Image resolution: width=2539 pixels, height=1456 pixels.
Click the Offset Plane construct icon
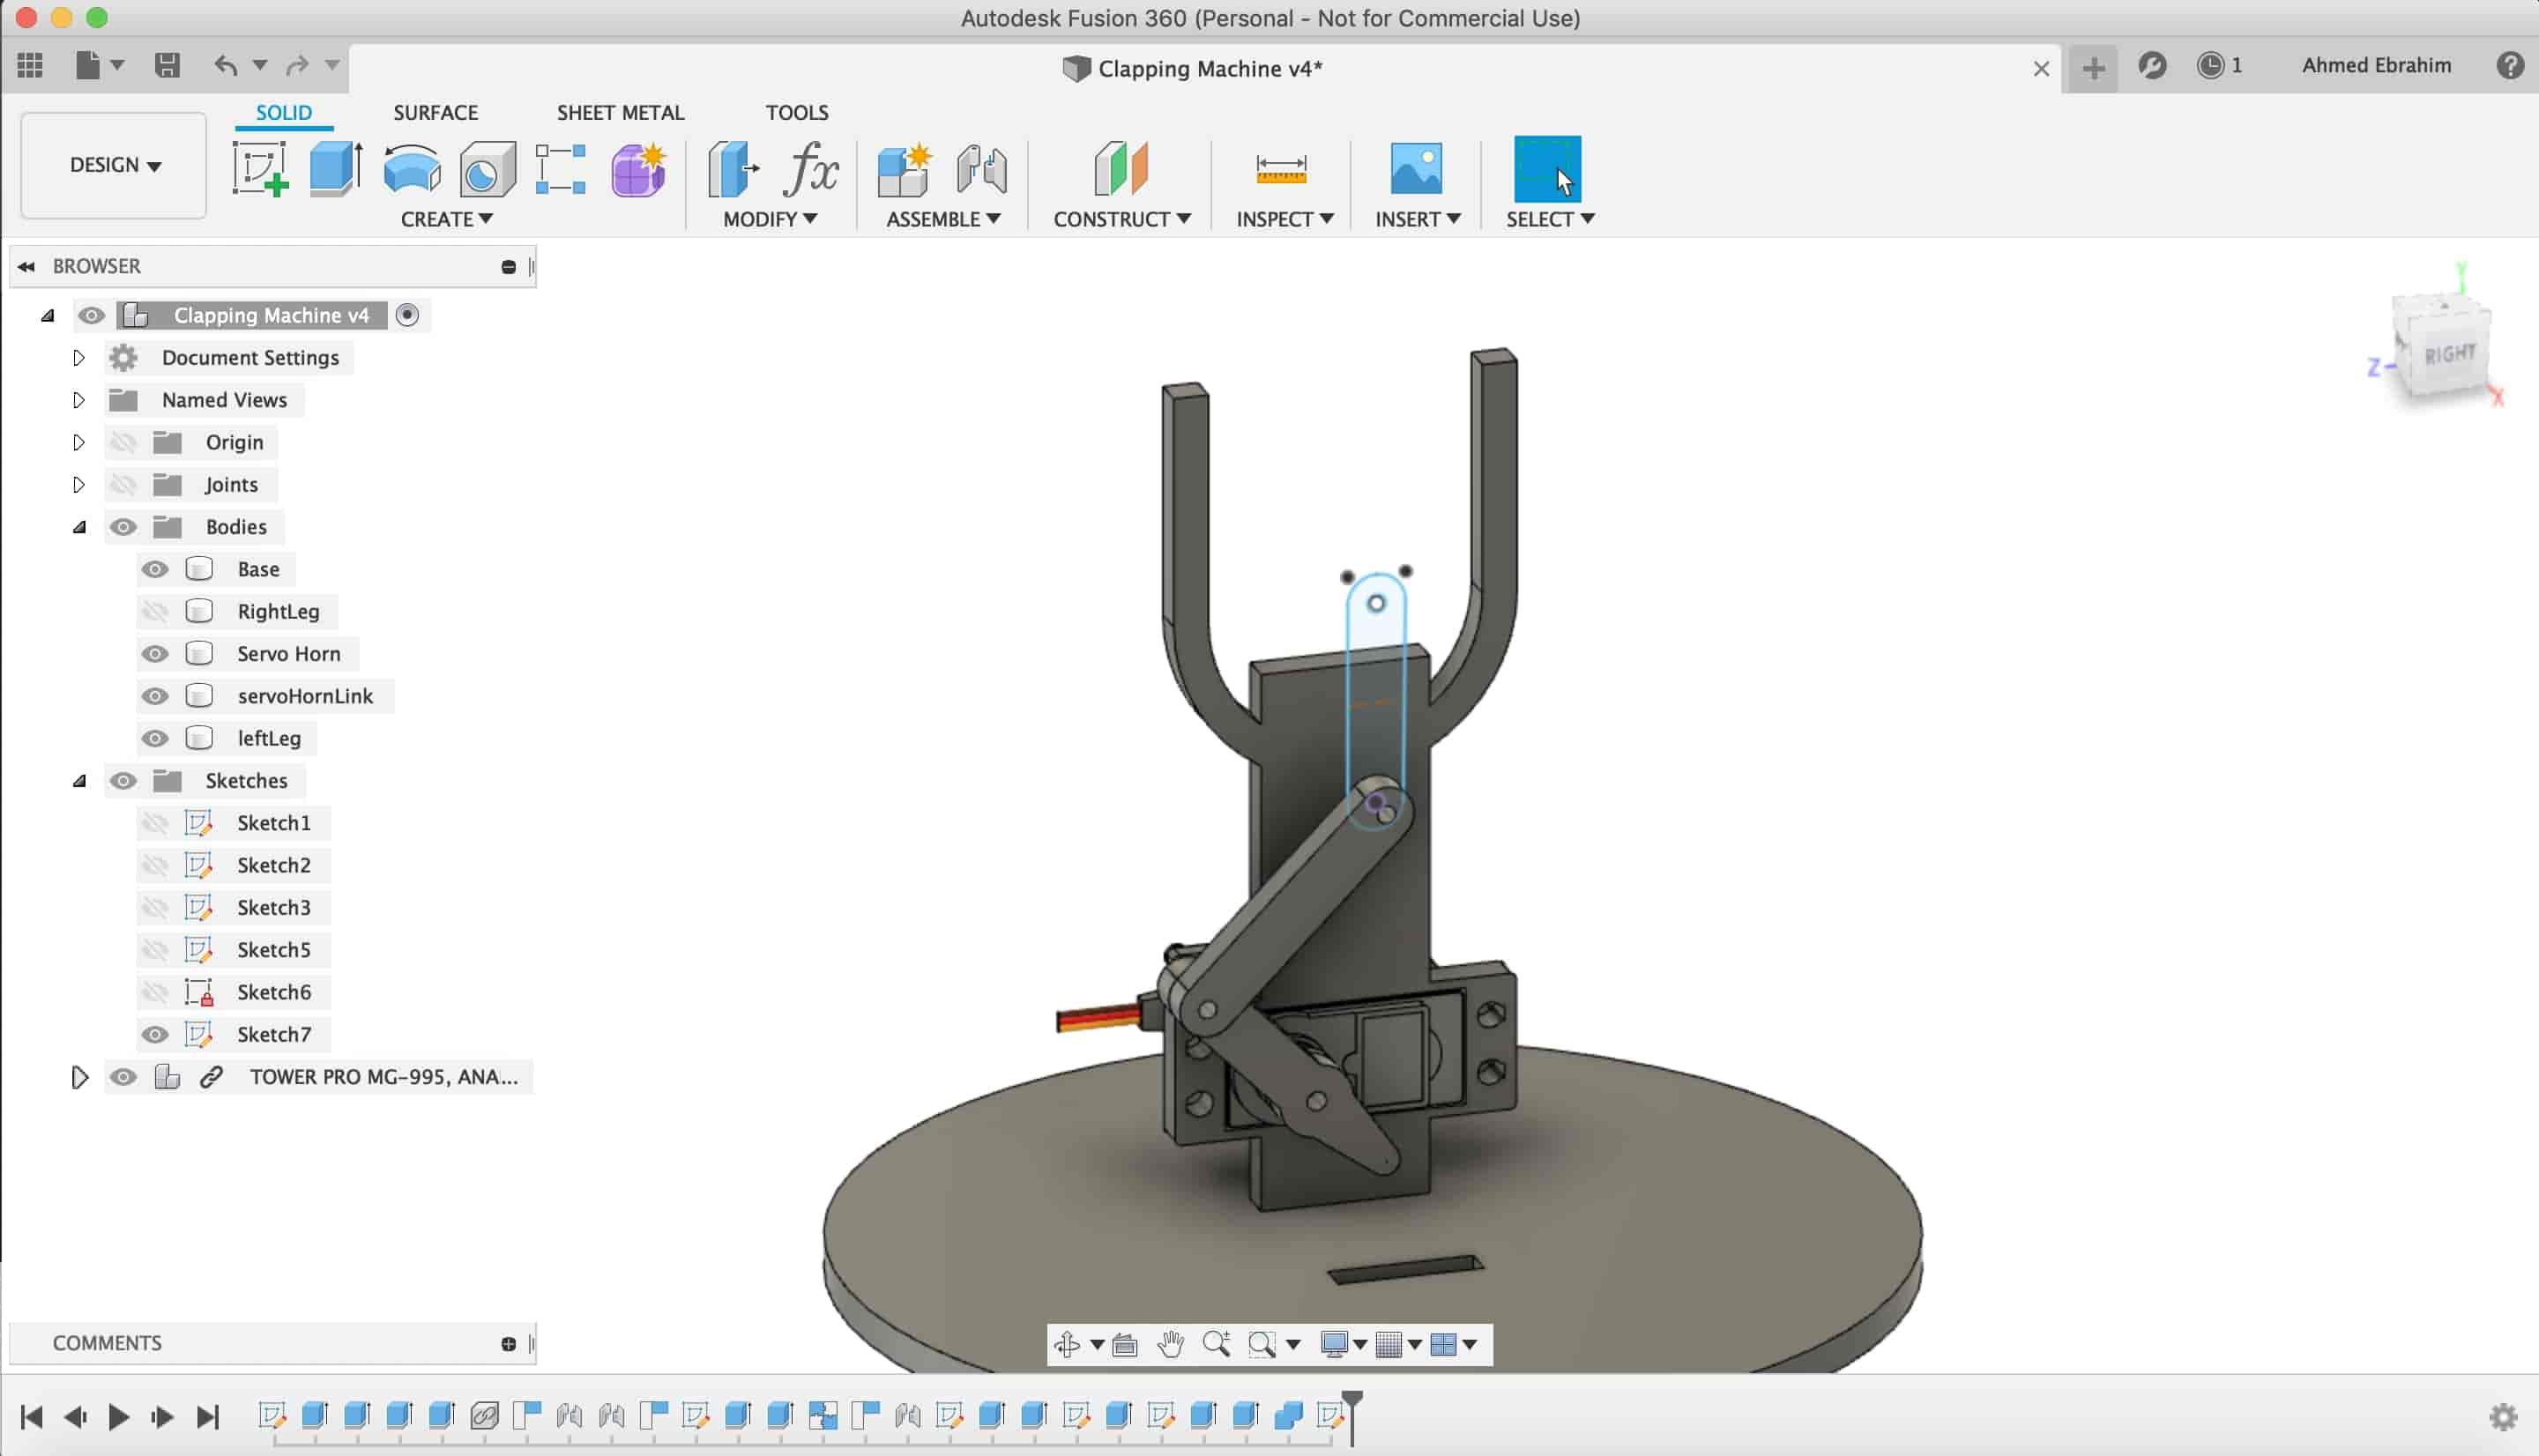(x=1121, y=168)
